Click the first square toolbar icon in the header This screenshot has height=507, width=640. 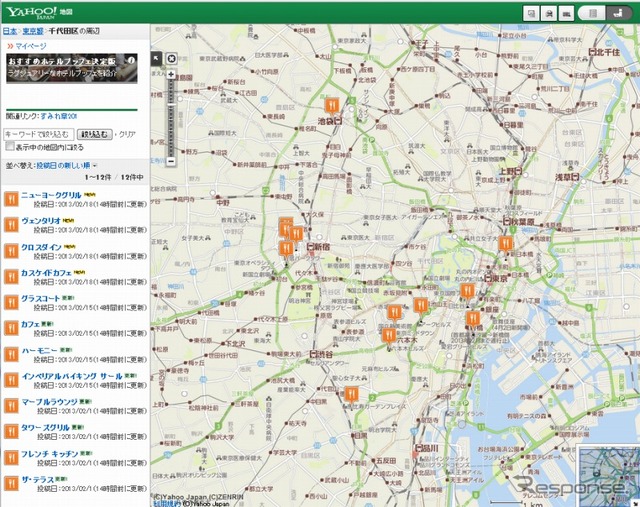pos(531,13)
